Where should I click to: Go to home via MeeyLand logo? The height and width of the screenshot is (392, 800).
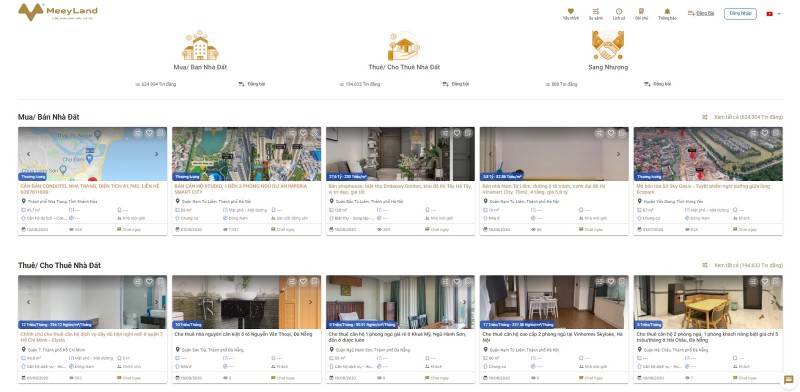click(x=58, y=12)
